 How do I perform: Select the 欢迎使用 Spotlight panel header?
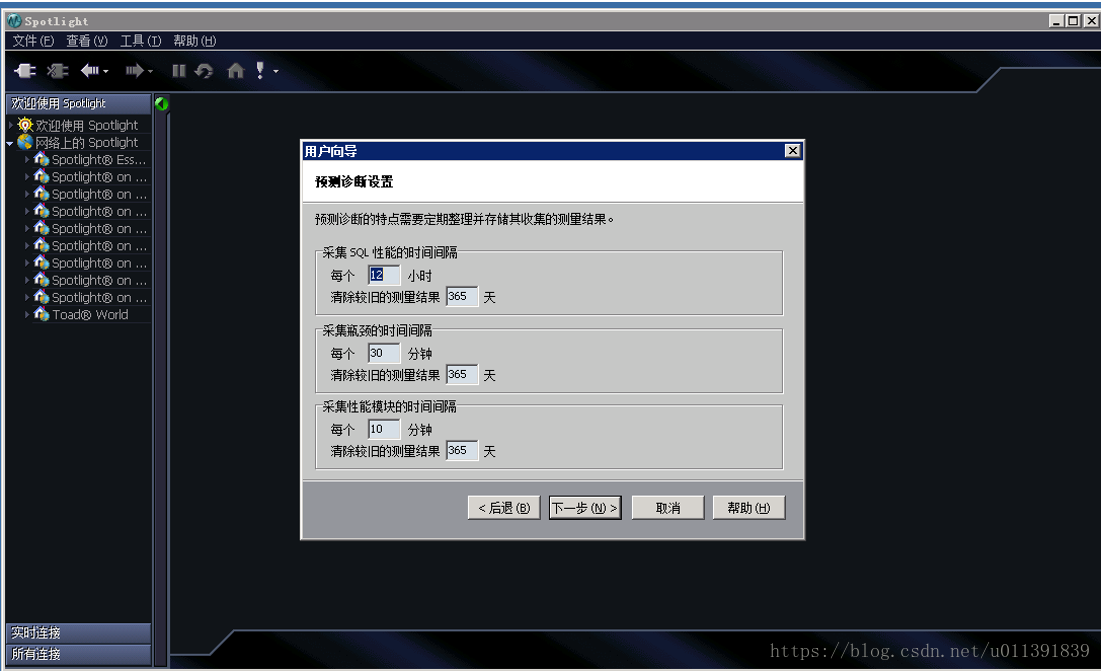79,103
